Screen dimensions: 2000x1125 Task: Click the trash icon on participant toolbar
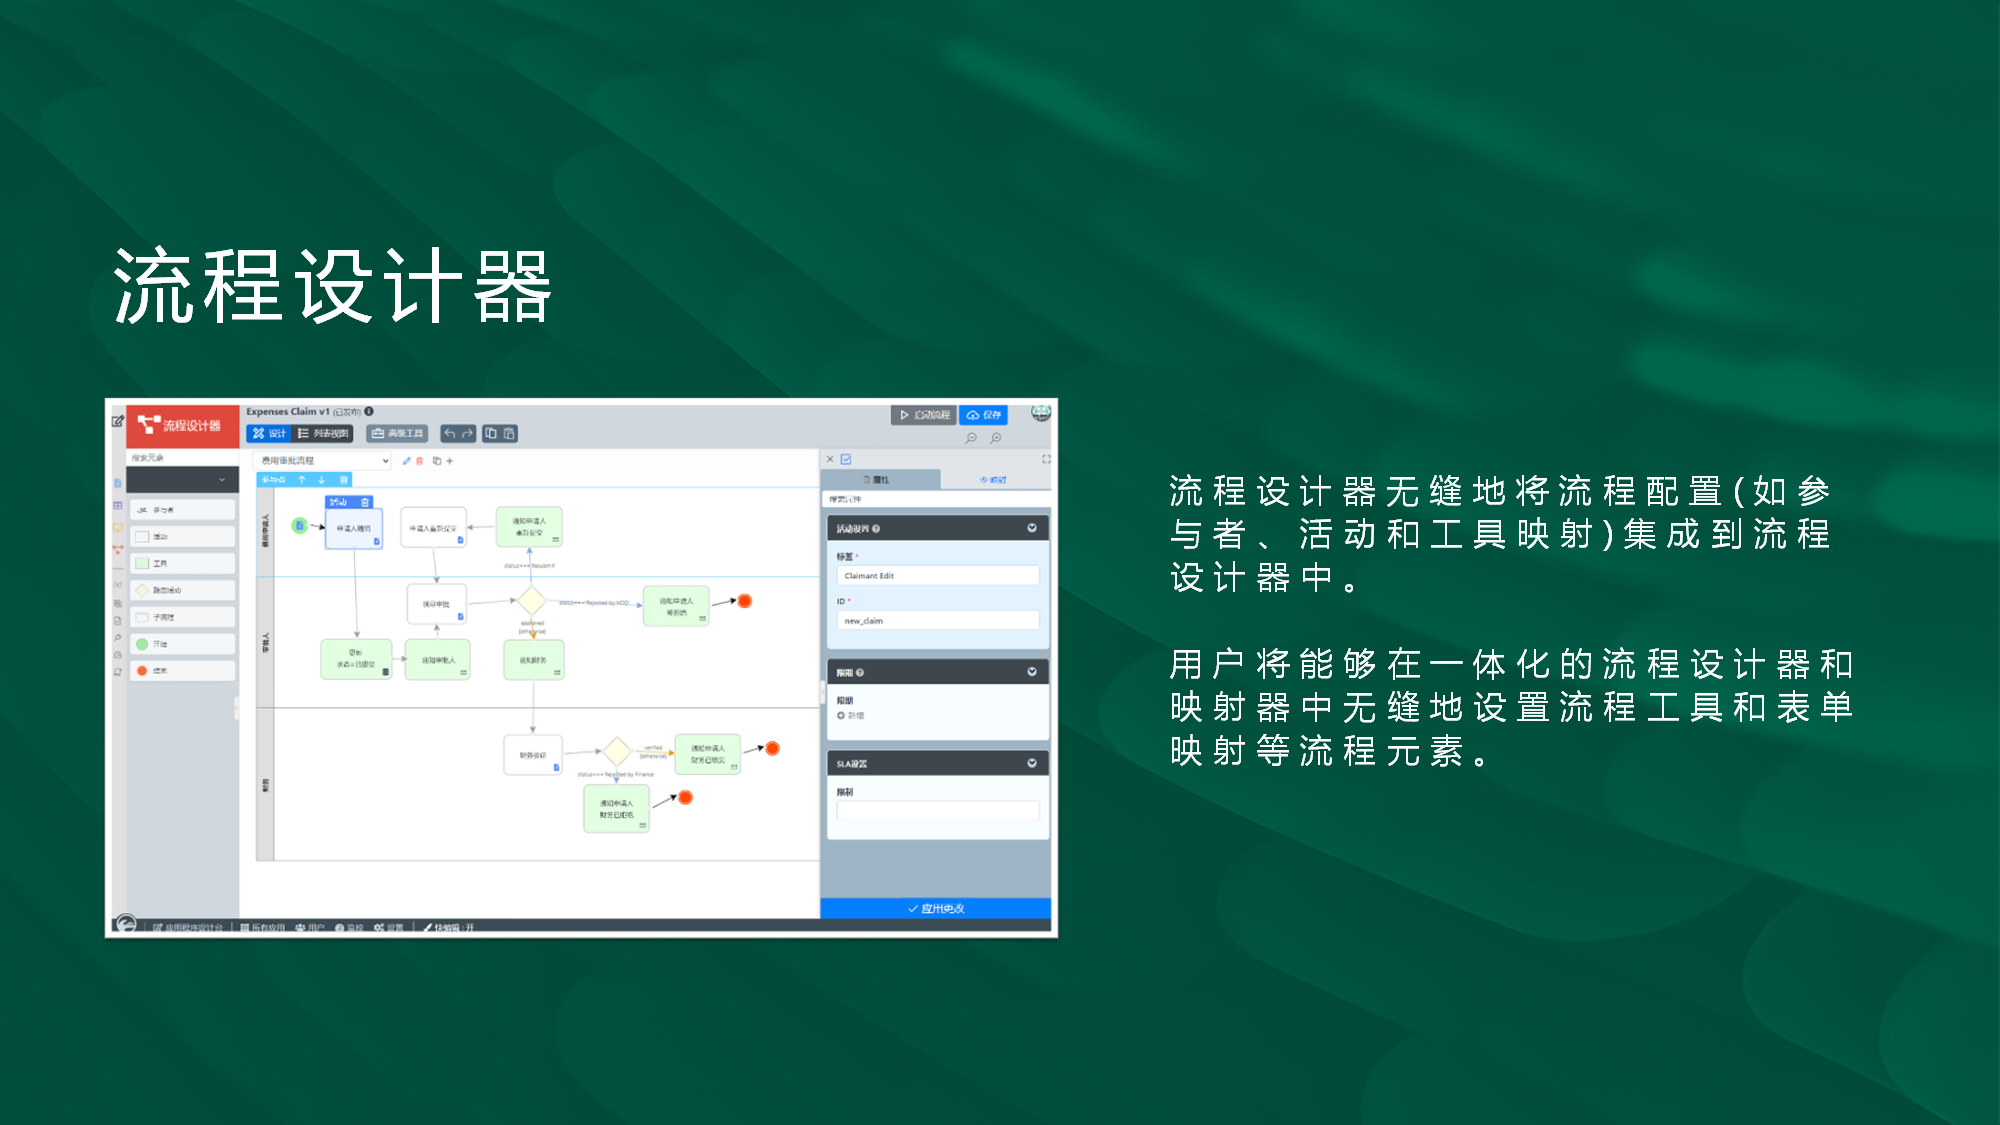click(344, 480)
